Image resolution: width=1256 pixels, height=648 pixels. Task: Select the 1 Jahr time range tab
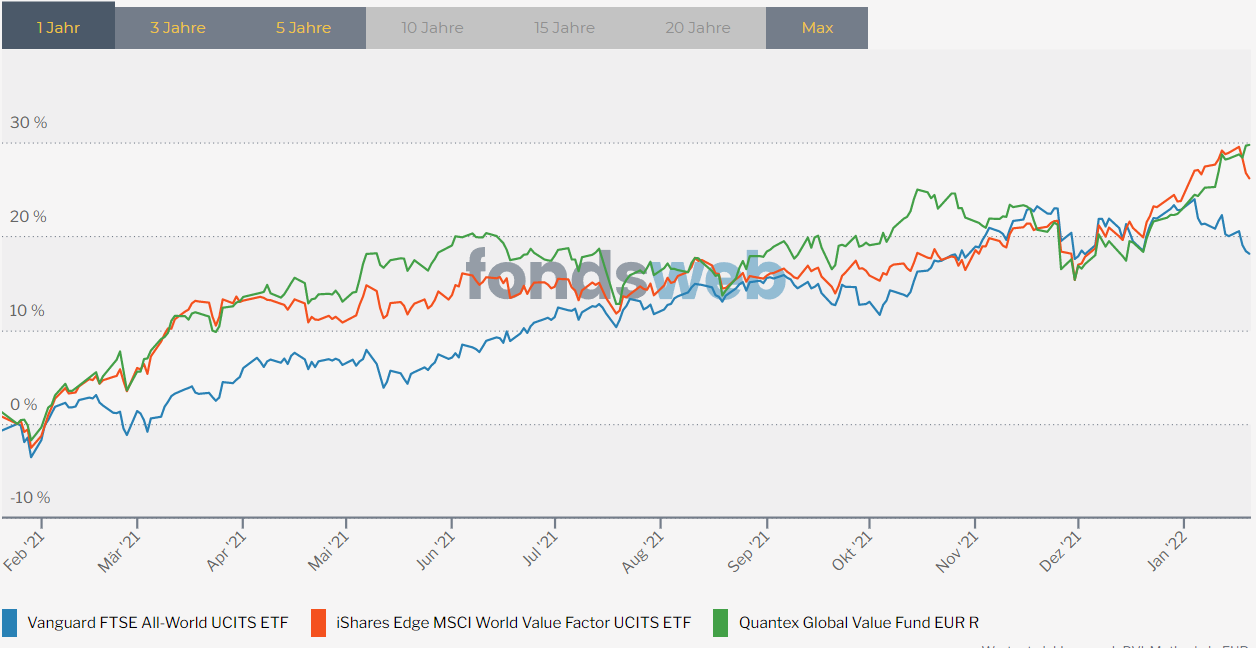pyautogui.click(x=58, y=28)
